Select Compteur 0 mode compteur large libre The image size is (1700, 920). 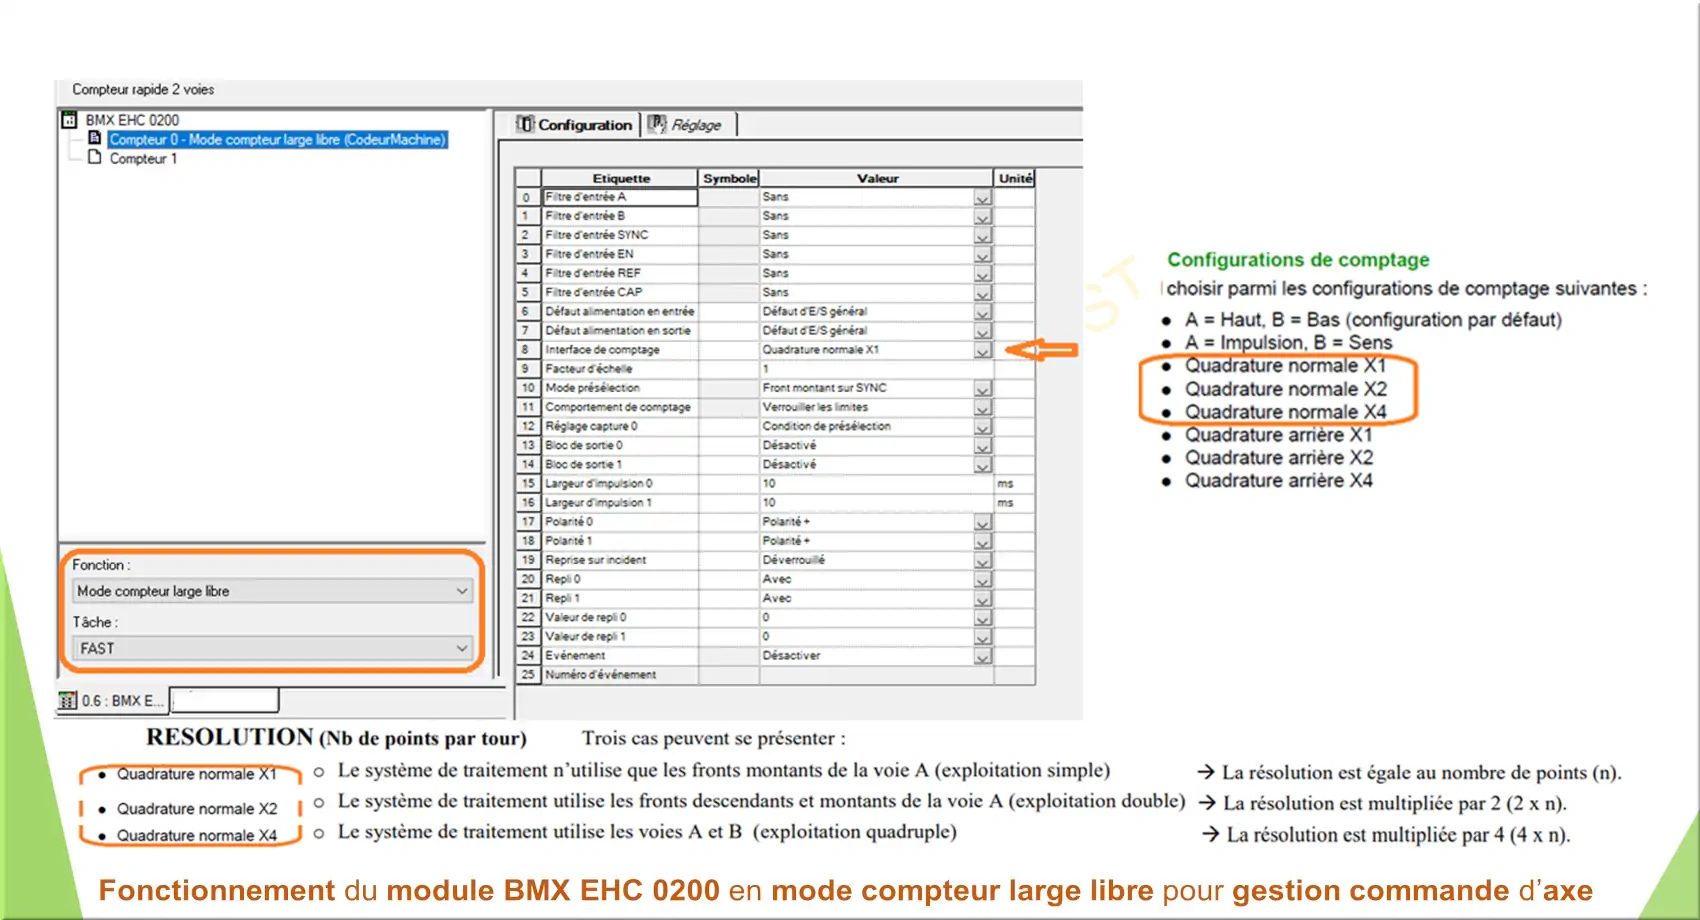pos(277,139)
